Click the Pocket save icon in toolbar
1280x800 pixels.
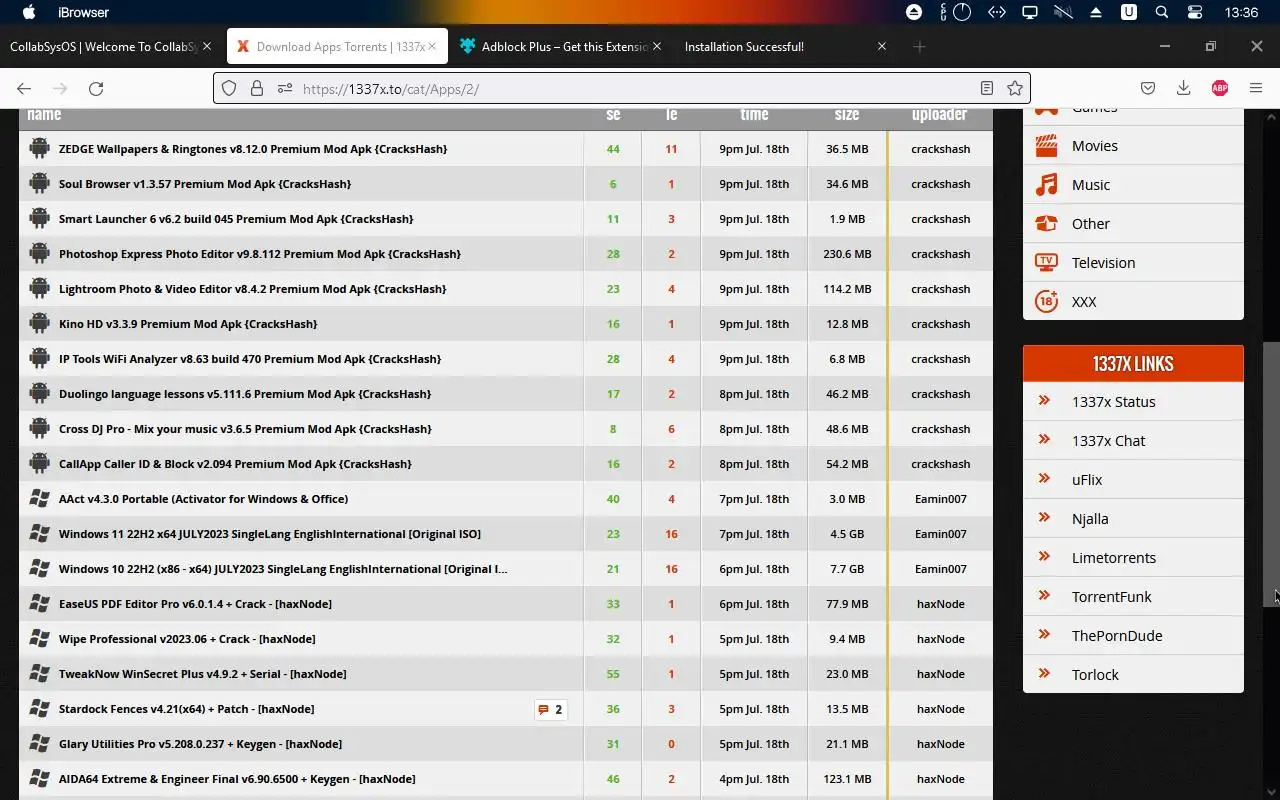(x=1148, y=88)
